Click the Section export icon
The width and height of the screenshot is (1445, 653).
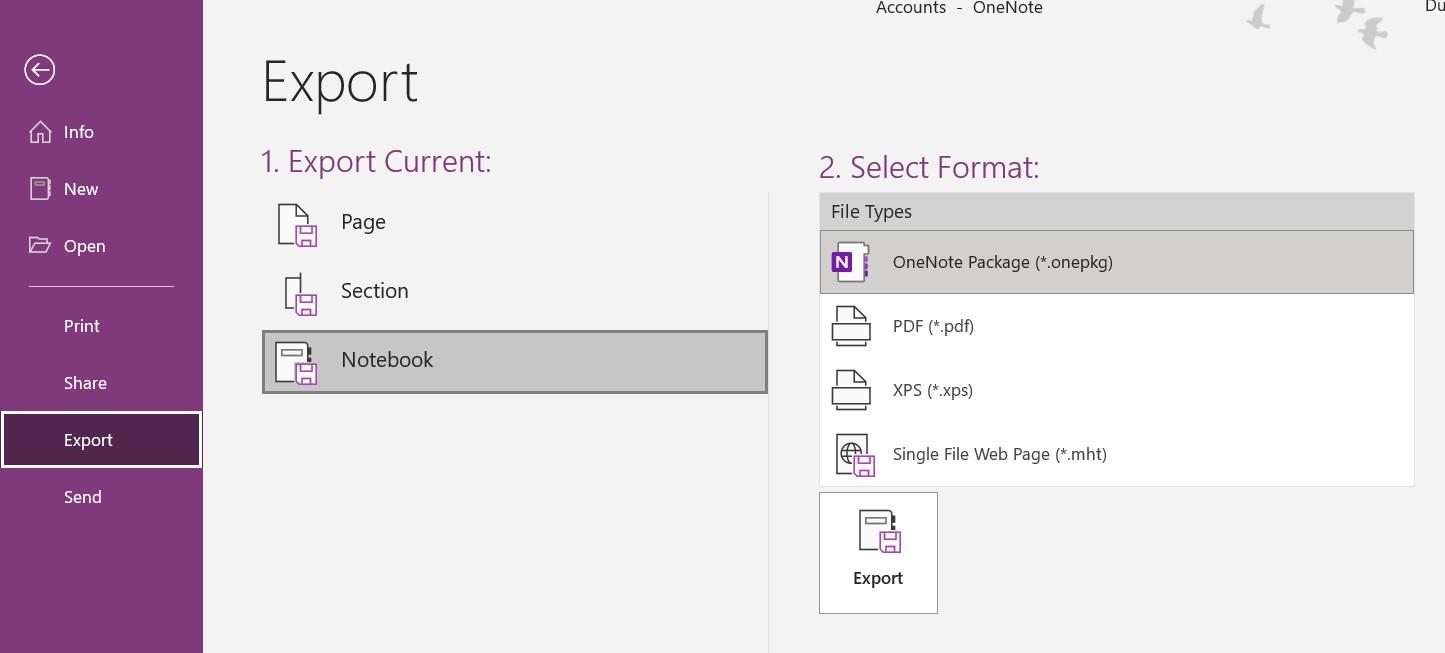(300, 294)
